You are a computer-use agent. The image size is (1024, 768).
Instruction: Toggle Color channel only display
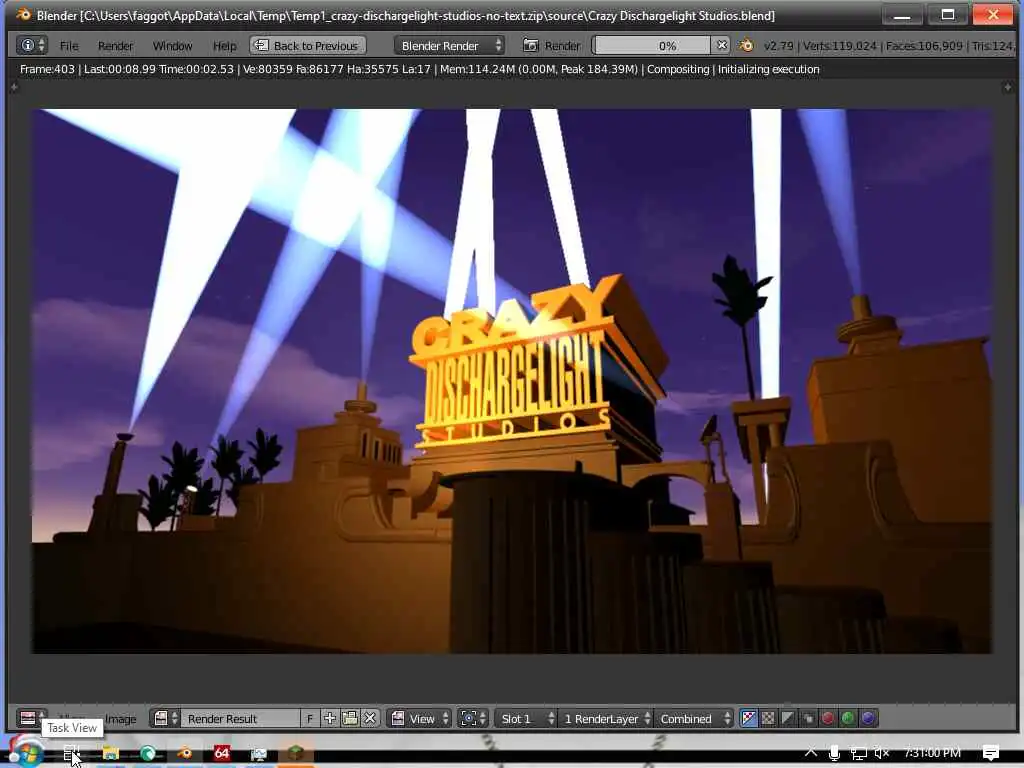pyautogui.click(x=768, y=718)
